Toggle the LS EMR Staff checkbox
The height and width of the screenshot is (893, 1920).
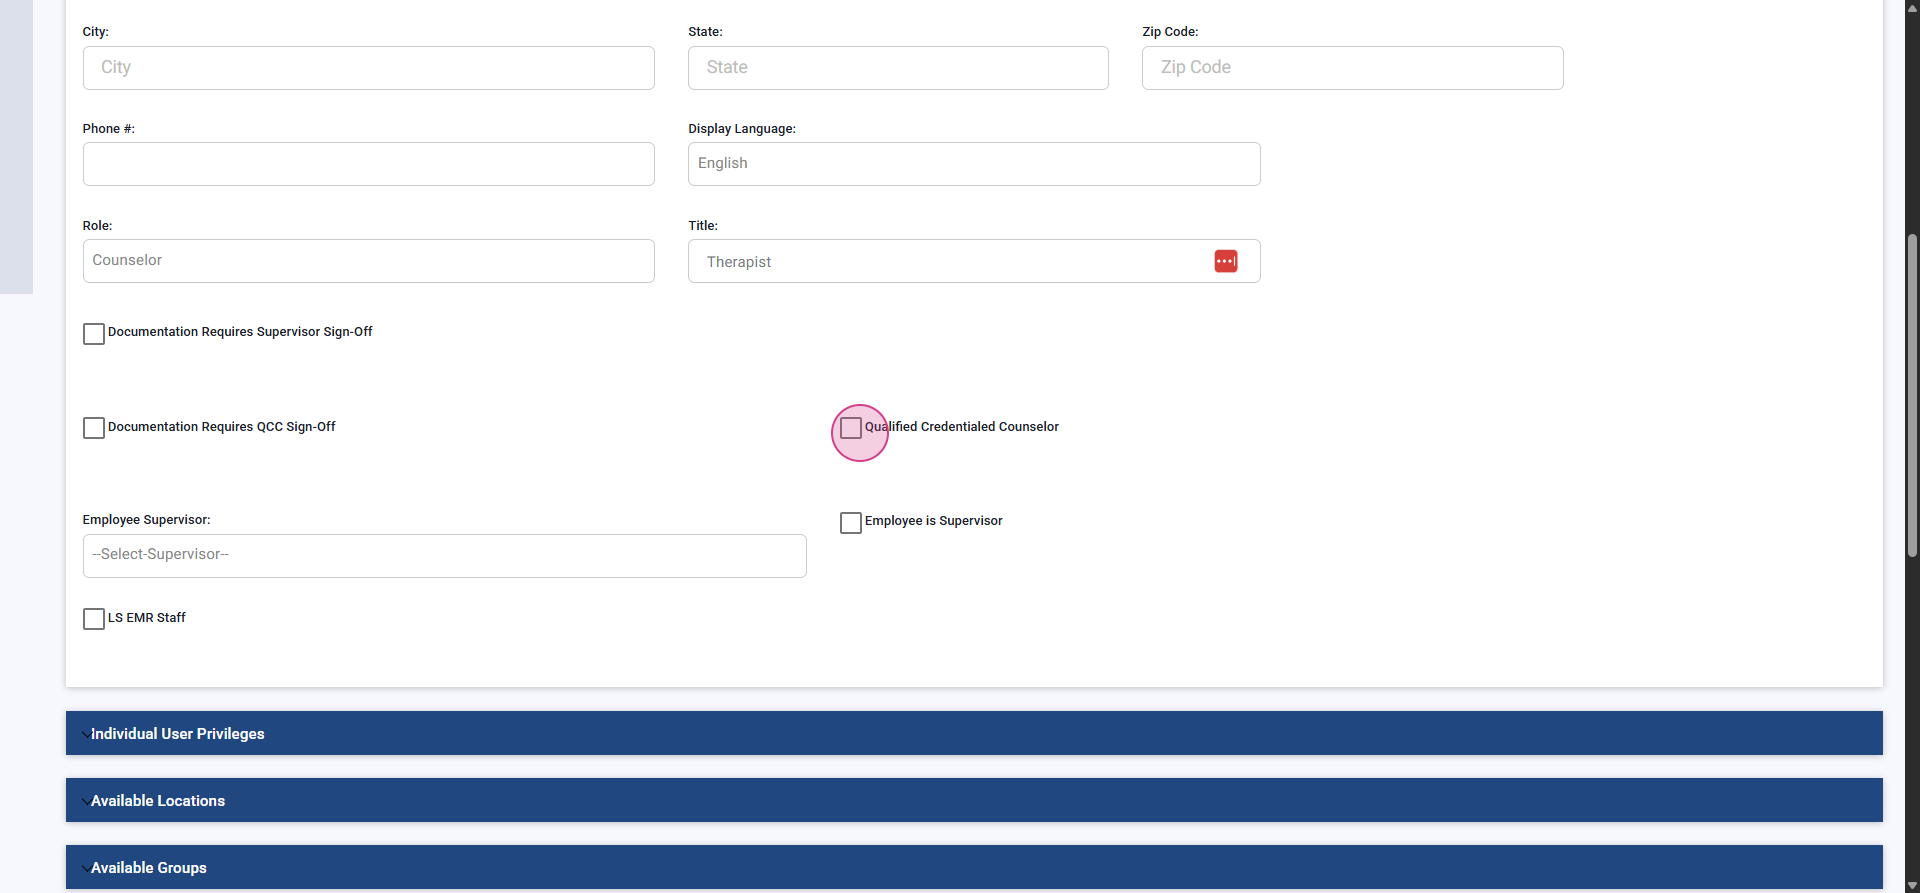(94, 619)
